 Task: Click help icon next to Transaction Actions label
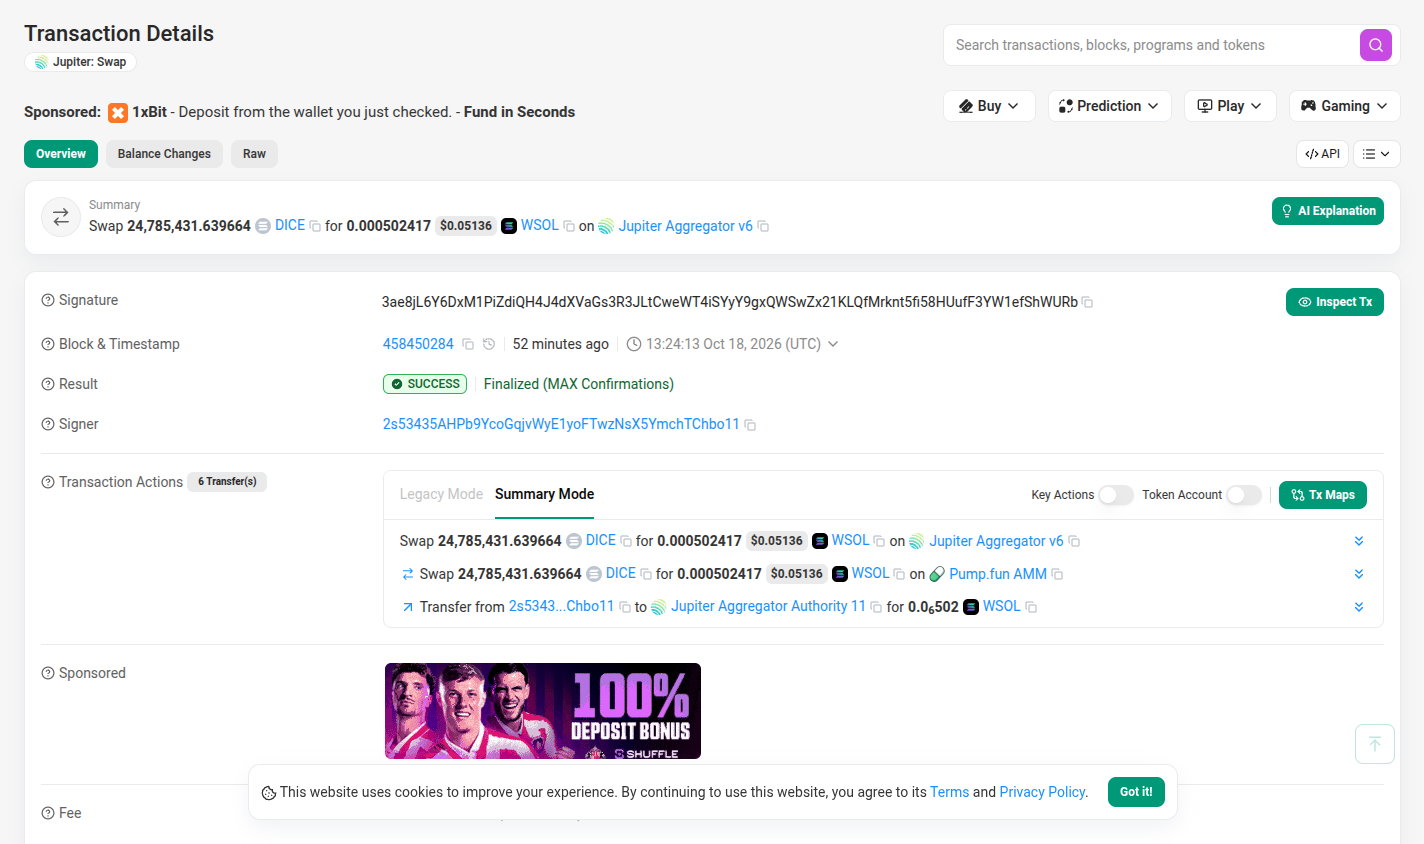pyautogui.click(x=48, y=482)
